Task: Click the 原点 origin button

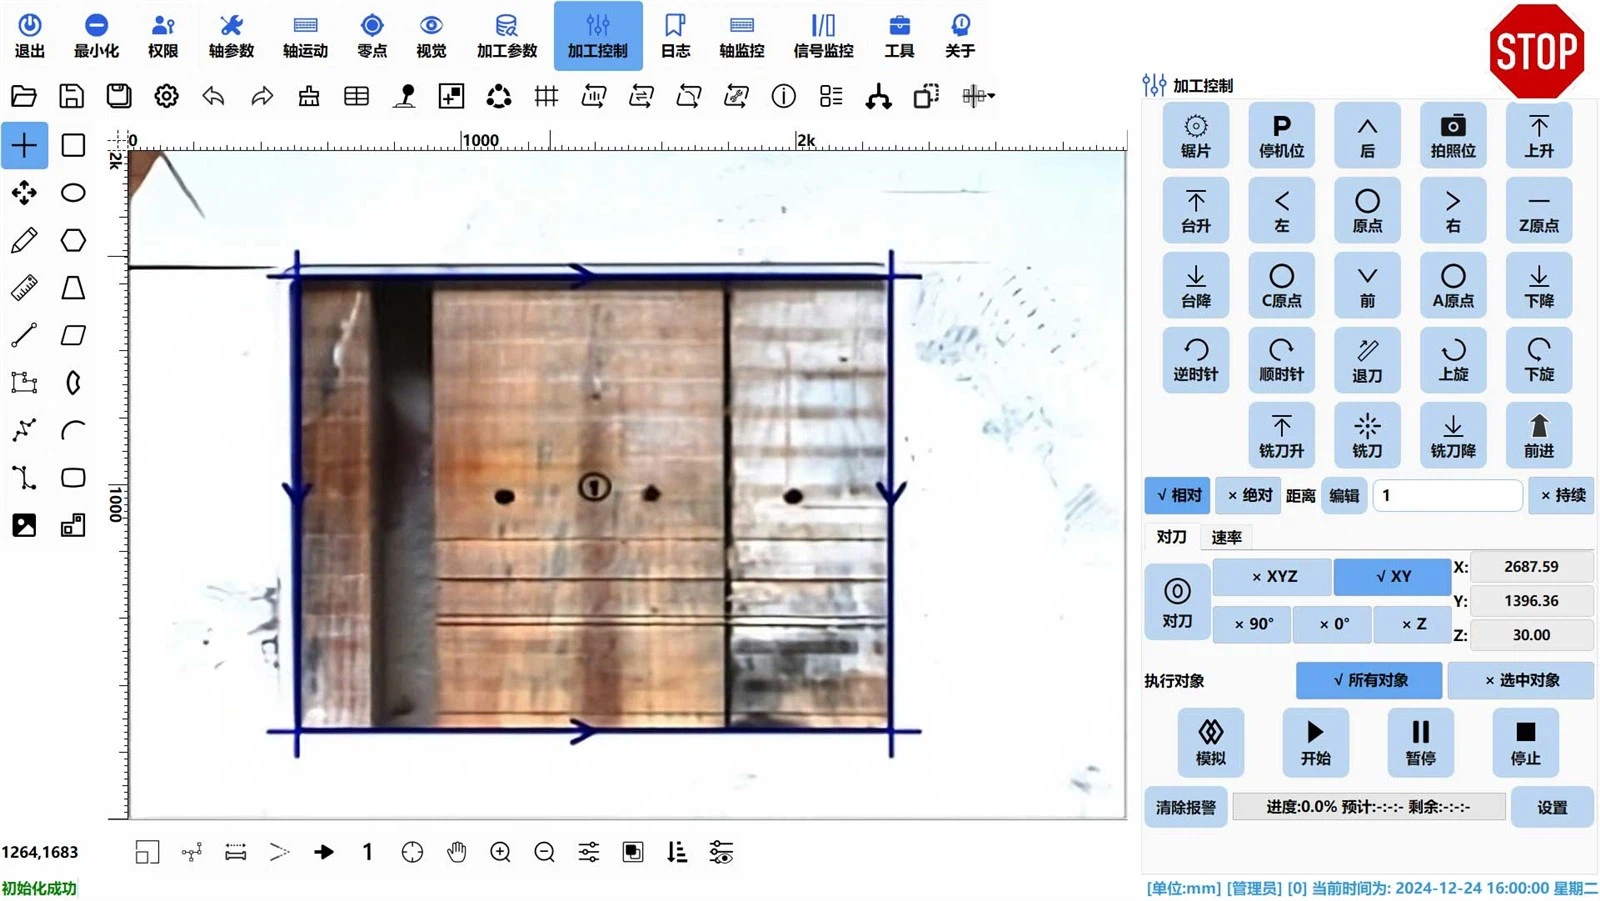Action: click(x=1367, y=210)
